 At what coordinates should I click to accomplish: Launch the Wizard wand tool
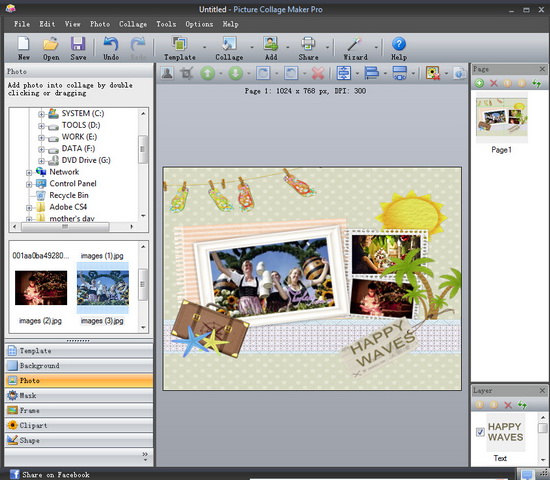point(355,44)
